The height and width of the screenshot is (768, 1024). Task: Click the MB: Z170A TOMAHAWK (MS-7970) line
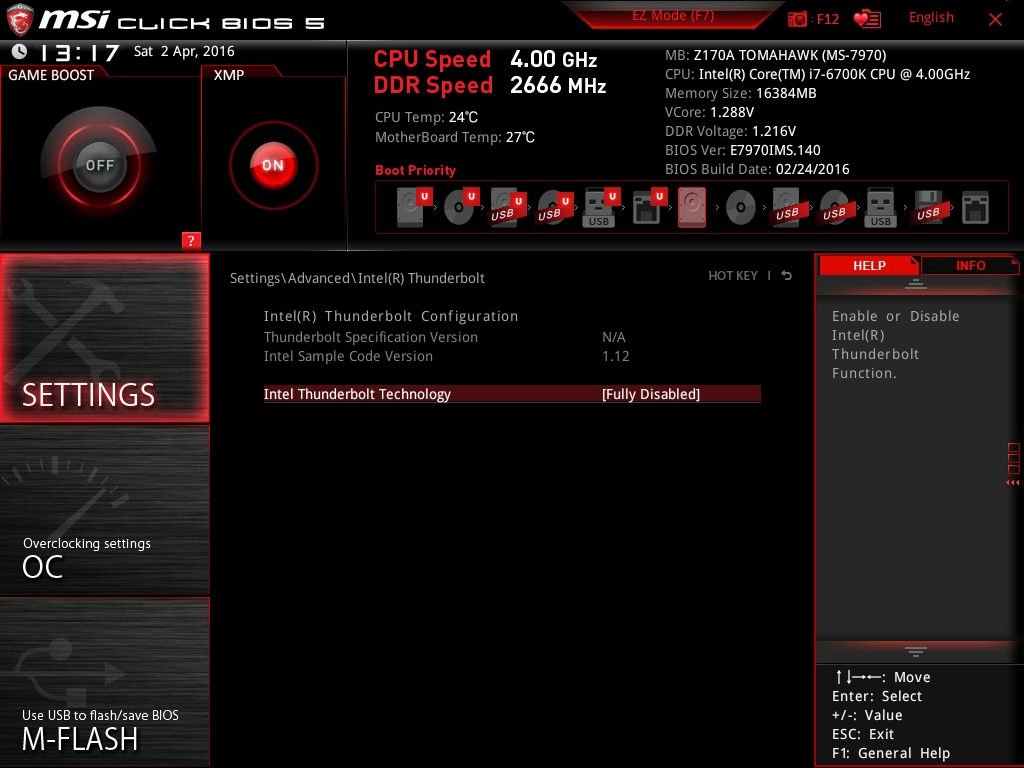coord(775,56)
